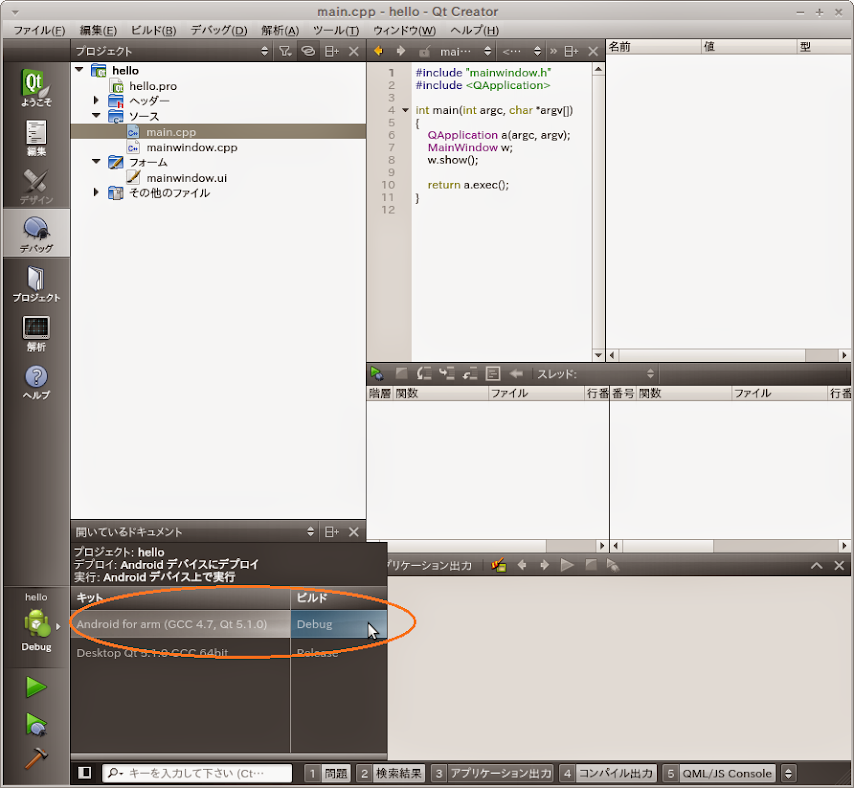Open the Window (ウィンドウ) menu
Screen dimensions: 854x788
click(405, 30)
